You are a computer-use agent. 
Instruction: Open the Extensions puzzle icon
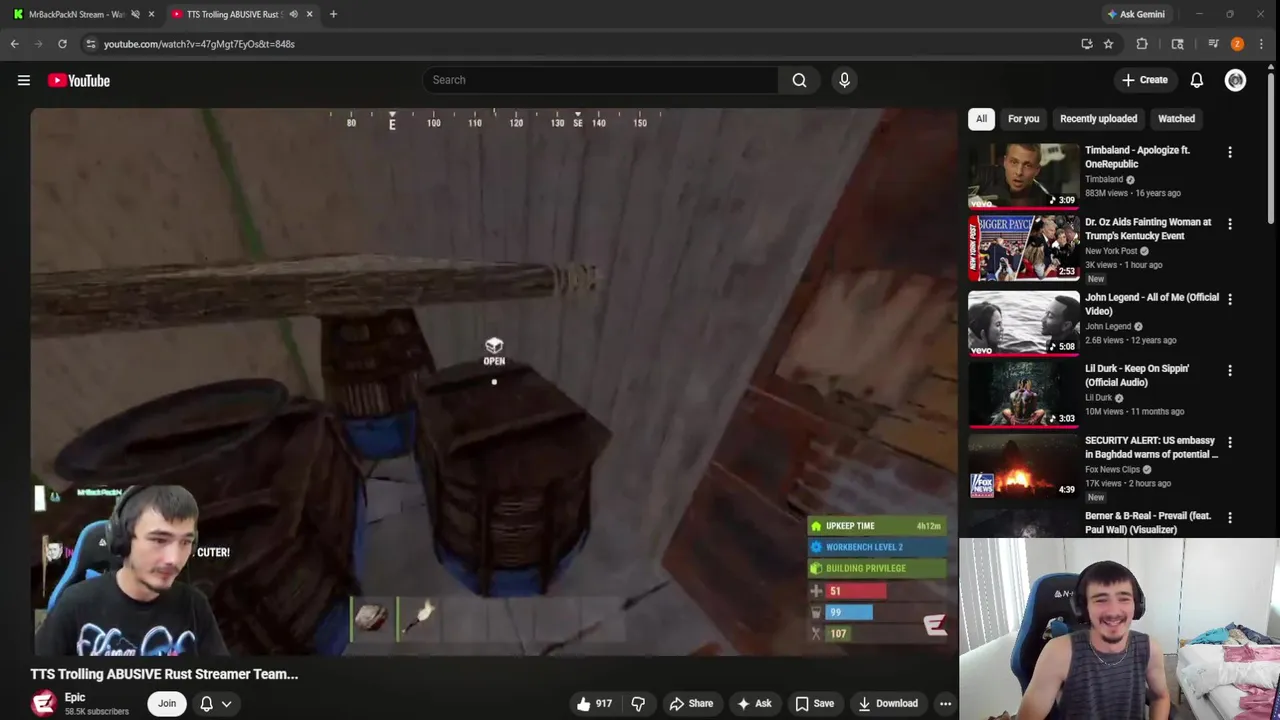pos(1142,44)
